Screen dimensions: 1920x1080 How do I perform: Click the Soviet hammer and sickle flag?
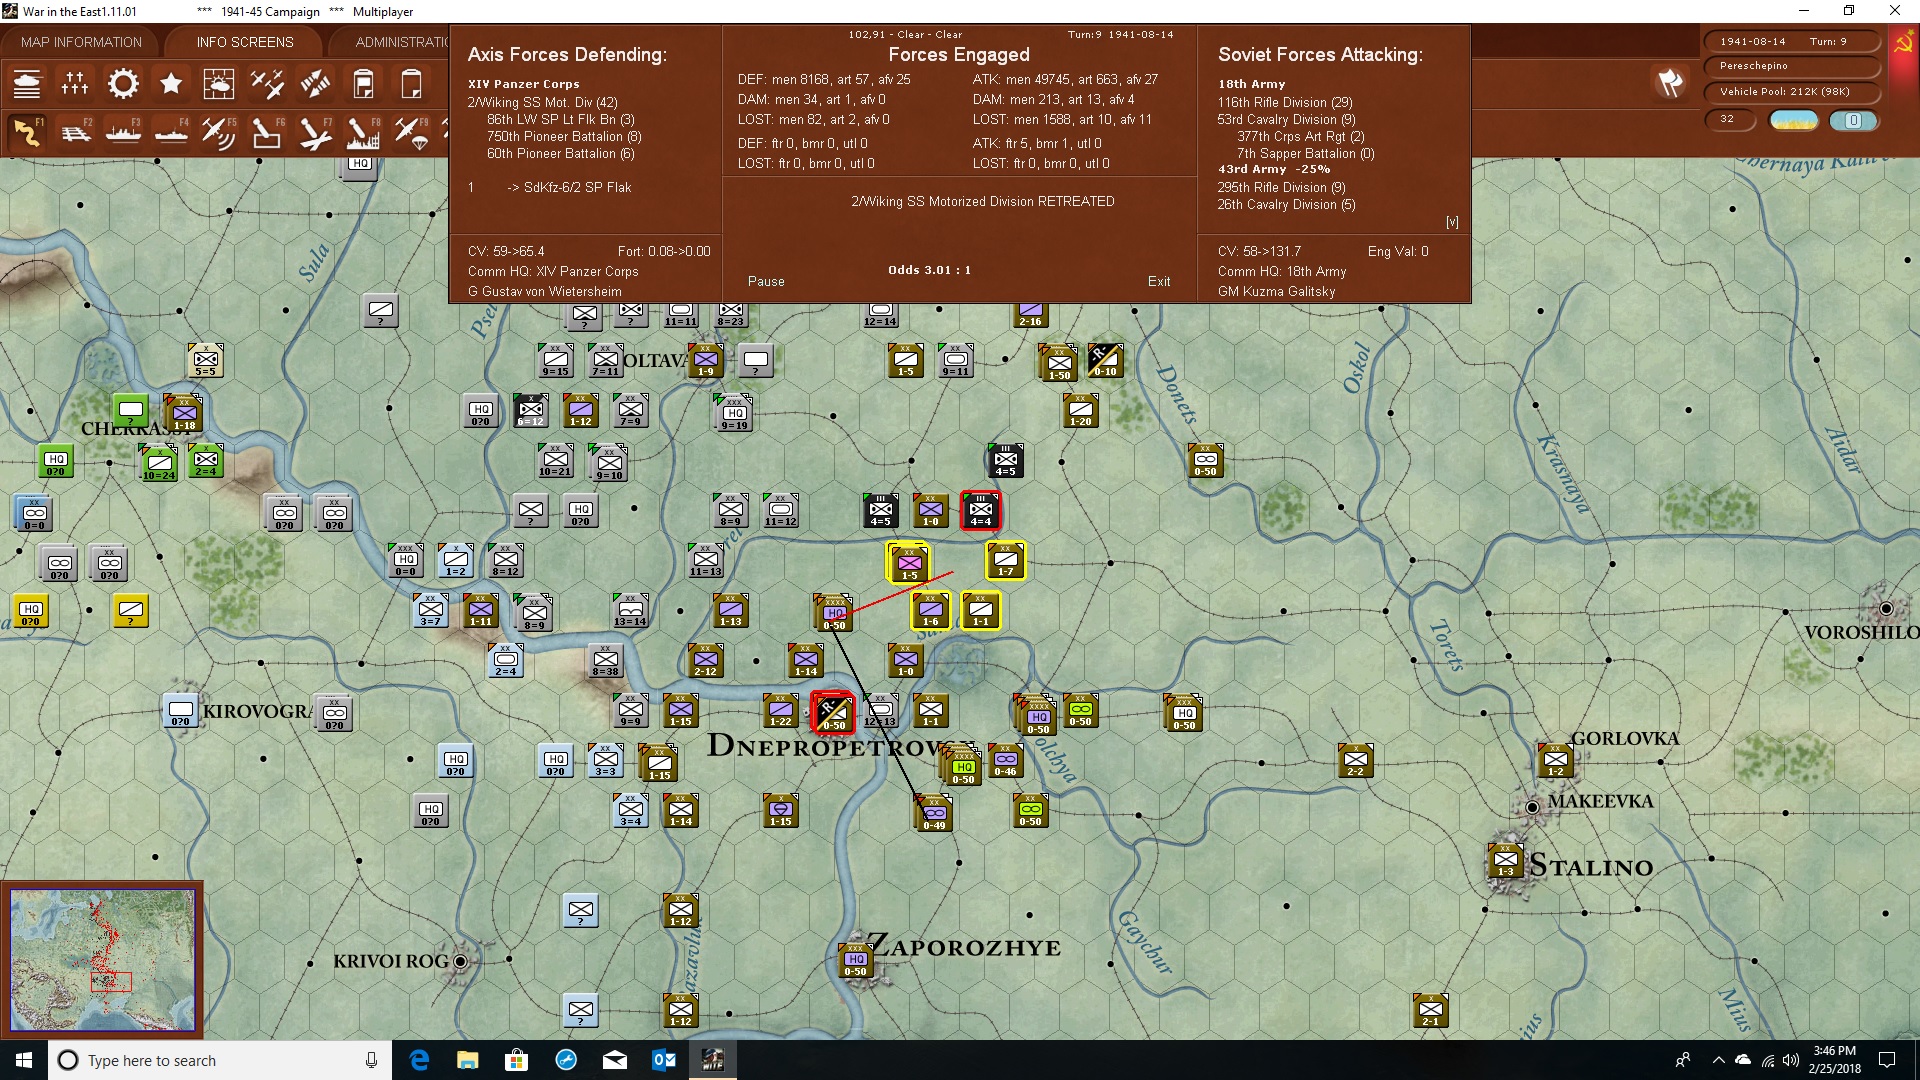1903,43
